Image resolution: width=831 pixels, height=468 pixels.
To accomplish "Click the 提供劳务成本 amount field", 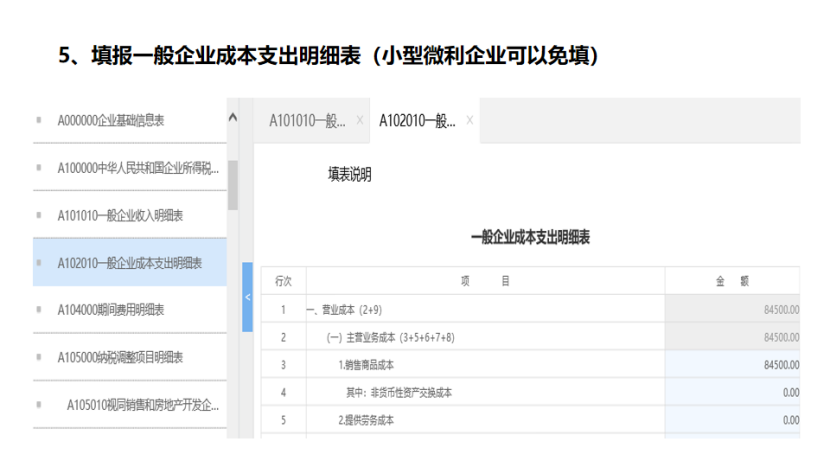I will (732, 420).
